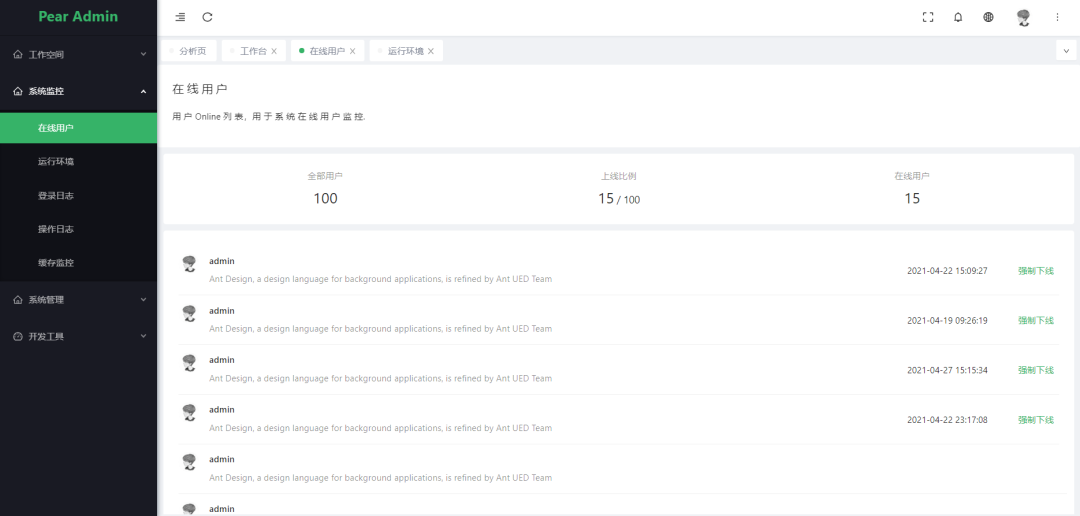1080x516 pixels.
Task: Open 操作日志 from the sidebar
Action: tap(56, 229)
